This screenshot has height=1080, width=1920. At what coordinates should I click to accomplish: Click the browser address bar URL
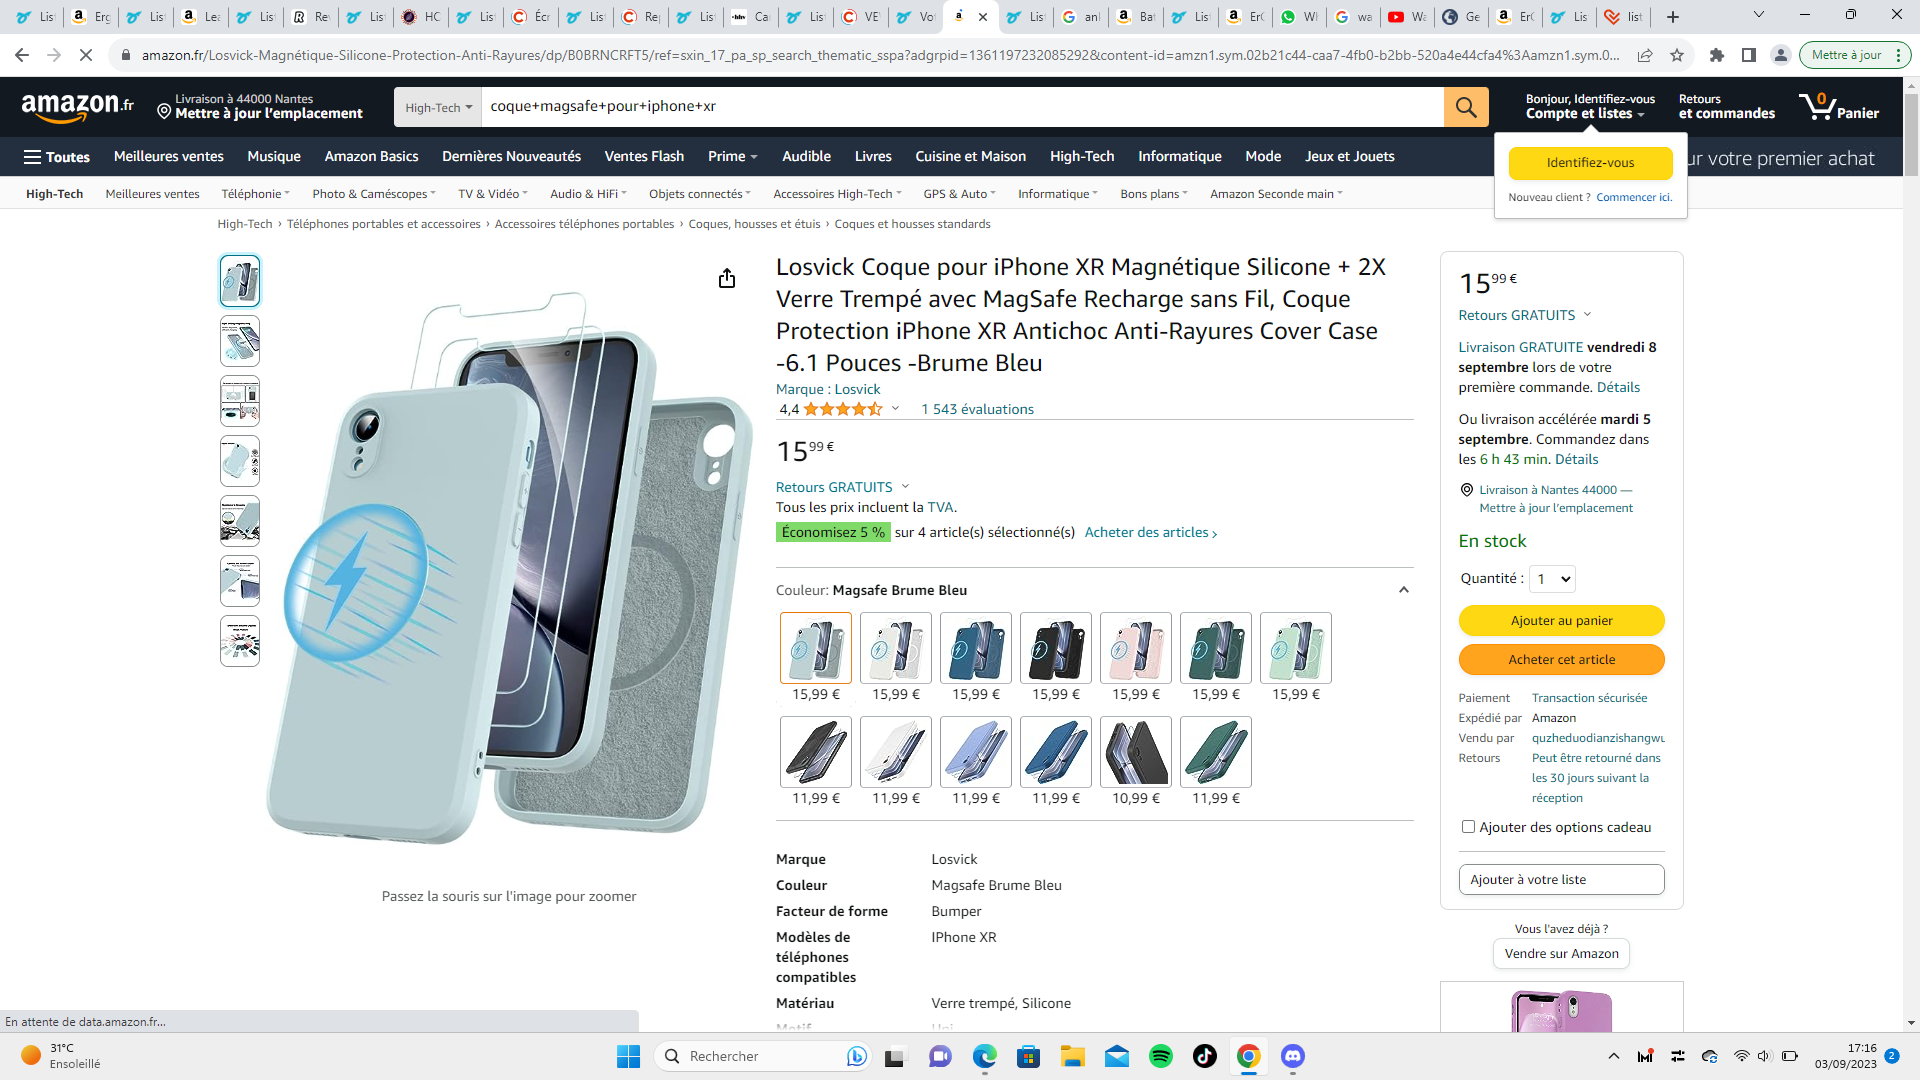click(880, 55)
